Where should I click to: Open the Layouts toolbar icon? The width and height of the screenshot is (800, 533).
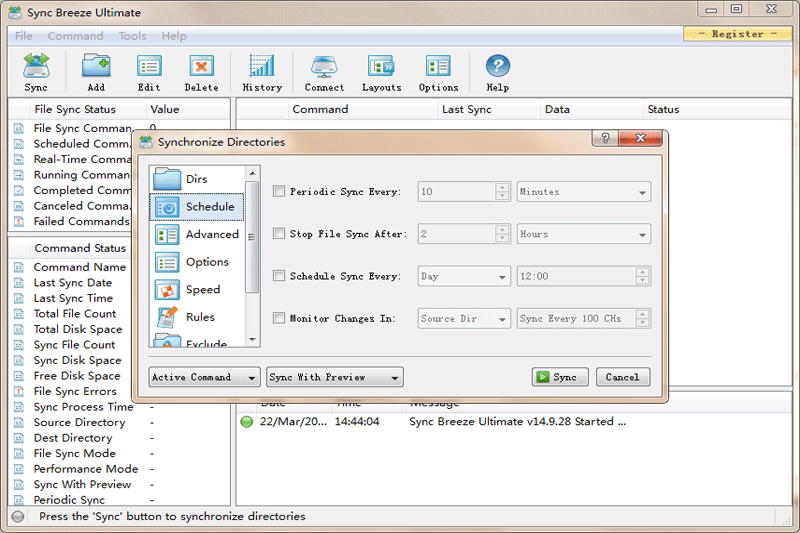click(x=381, y=66)
